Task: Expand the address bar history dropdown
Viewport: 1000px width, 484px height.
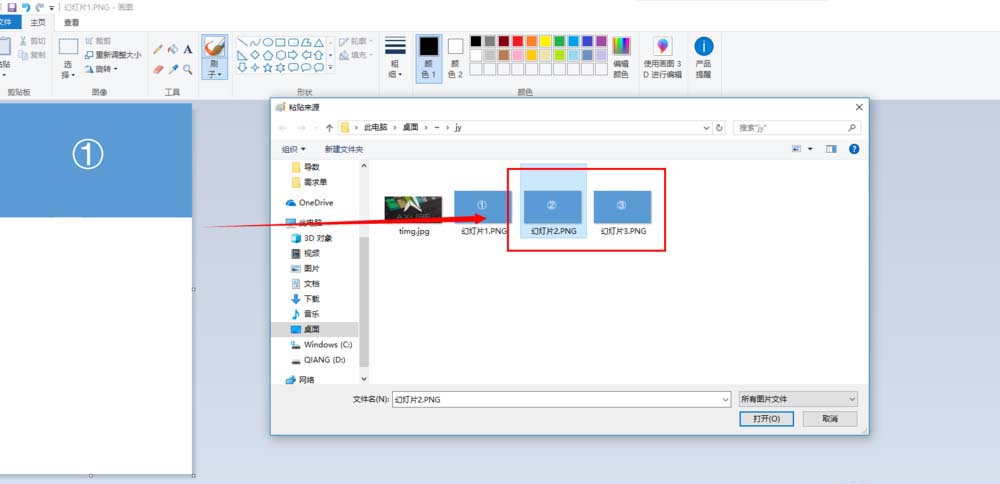Action: pyautogui.click(x=707, y=128)
